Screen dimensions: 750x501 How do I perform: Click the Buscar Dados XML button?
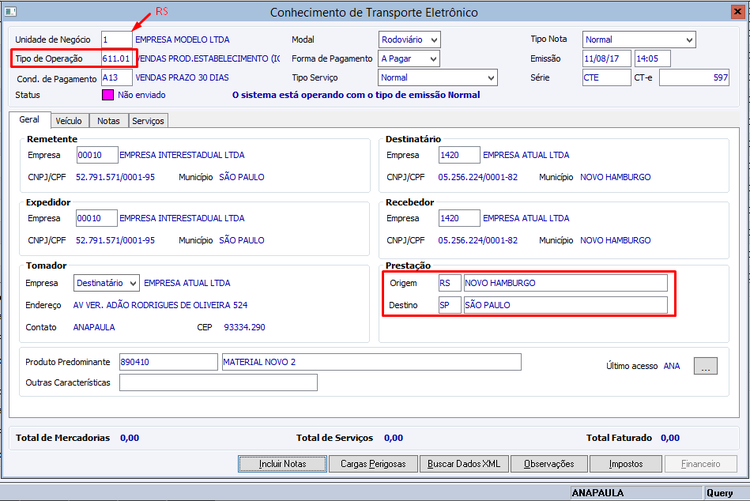(x=463, y=464)
